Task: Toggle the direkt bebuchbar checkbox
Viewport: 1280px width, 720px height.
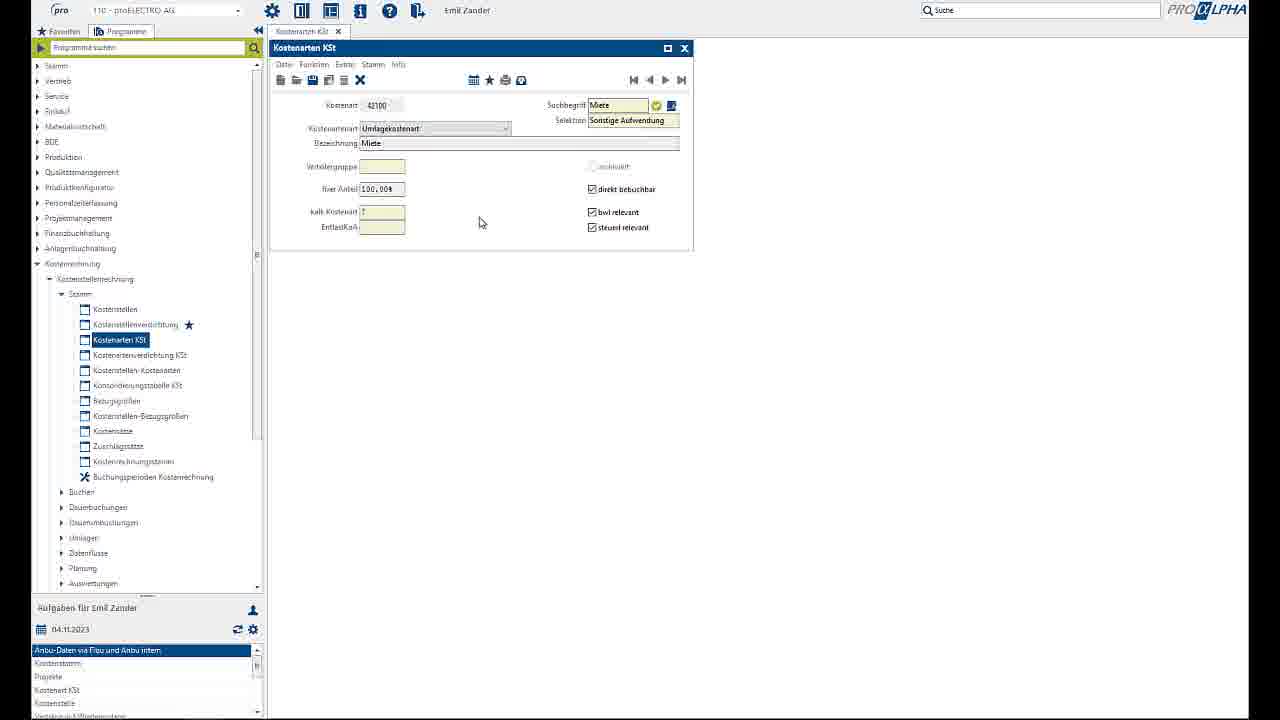Action: click(x=592, y=189)
